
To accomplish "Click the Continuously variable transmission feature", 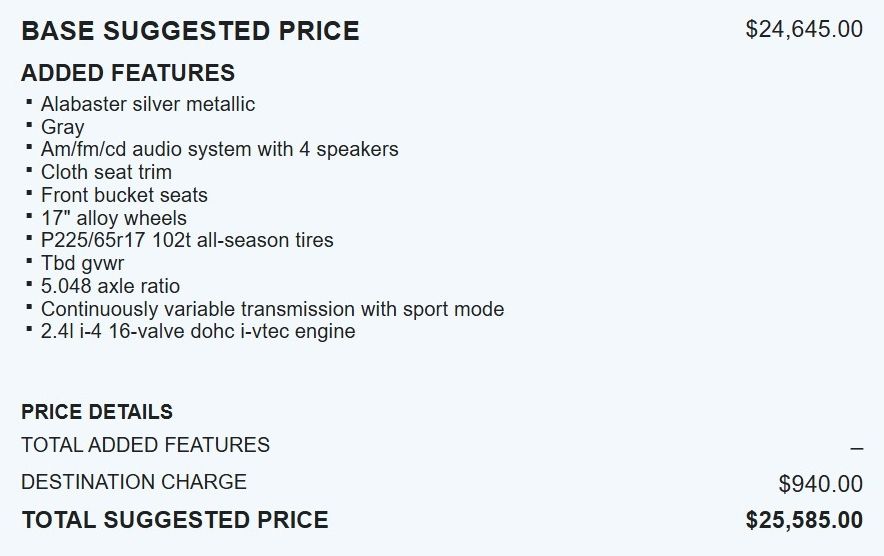I will [x=272, y=309].
